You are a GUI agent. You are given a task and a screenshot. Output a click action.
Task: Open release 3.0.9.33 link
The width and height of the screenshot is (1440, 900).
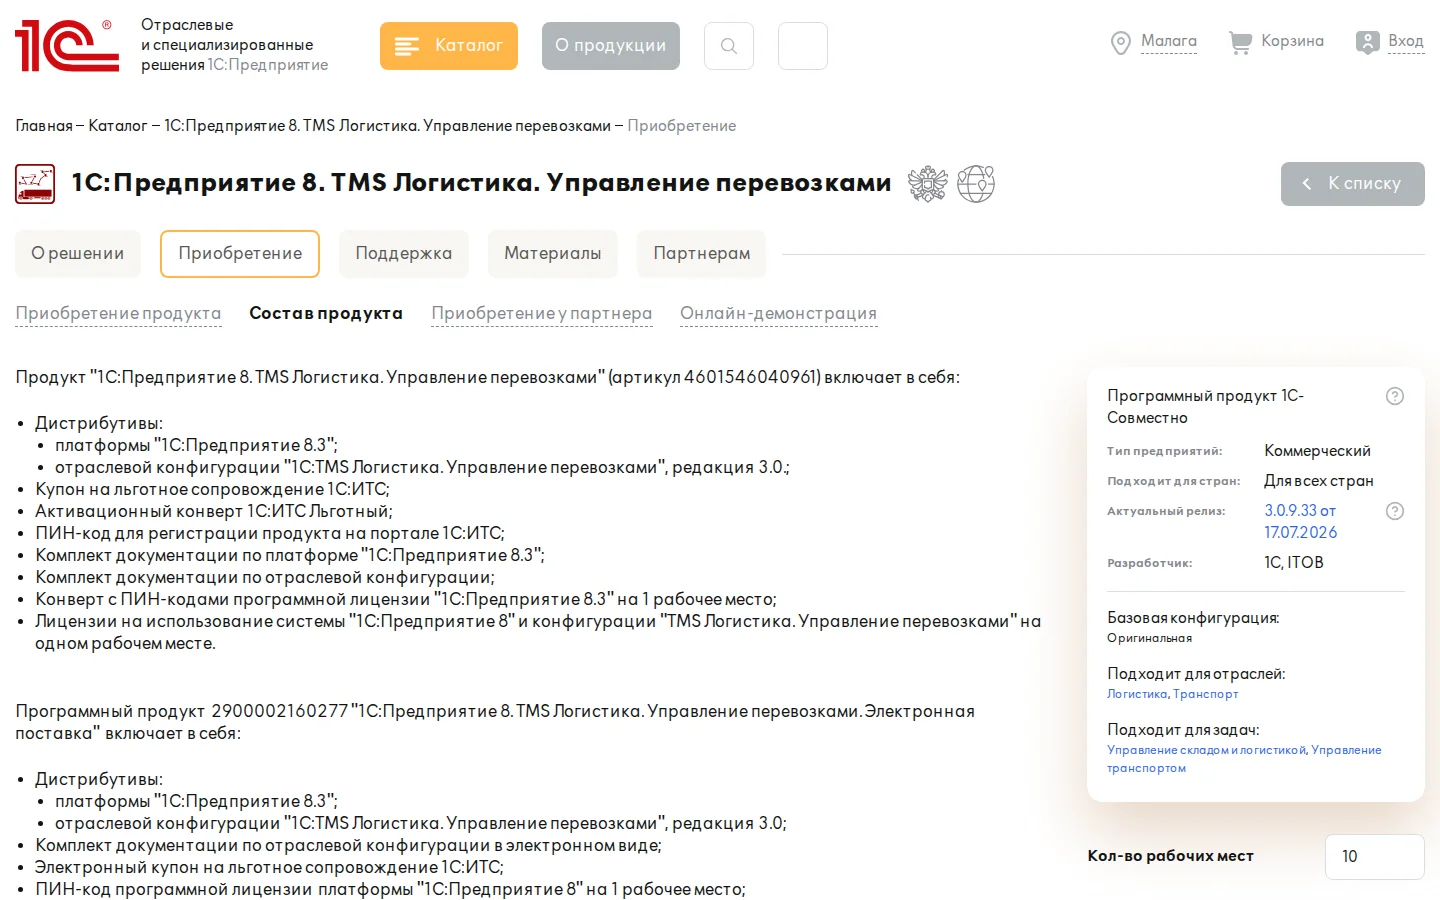(1300, 522)
